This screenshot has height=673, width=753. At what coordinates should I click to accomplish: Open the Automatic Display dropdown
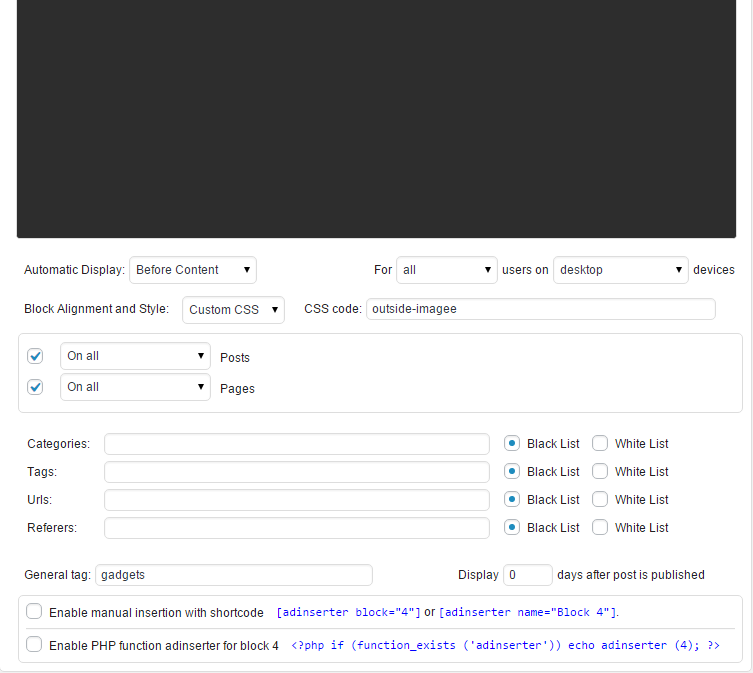click(193, 270)
